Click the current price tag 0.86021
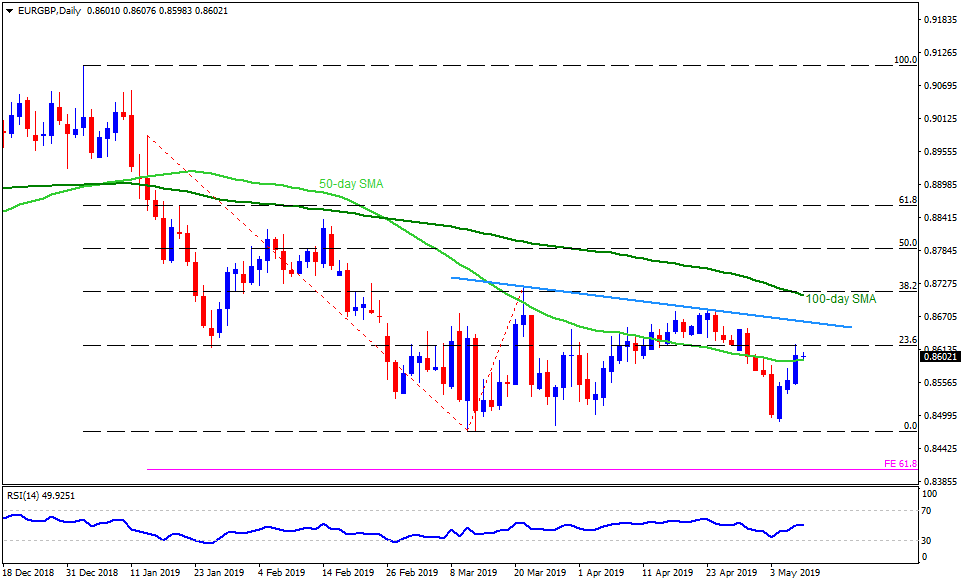The width and height of the screenshot is (964, 584). (x=940, y=356)
